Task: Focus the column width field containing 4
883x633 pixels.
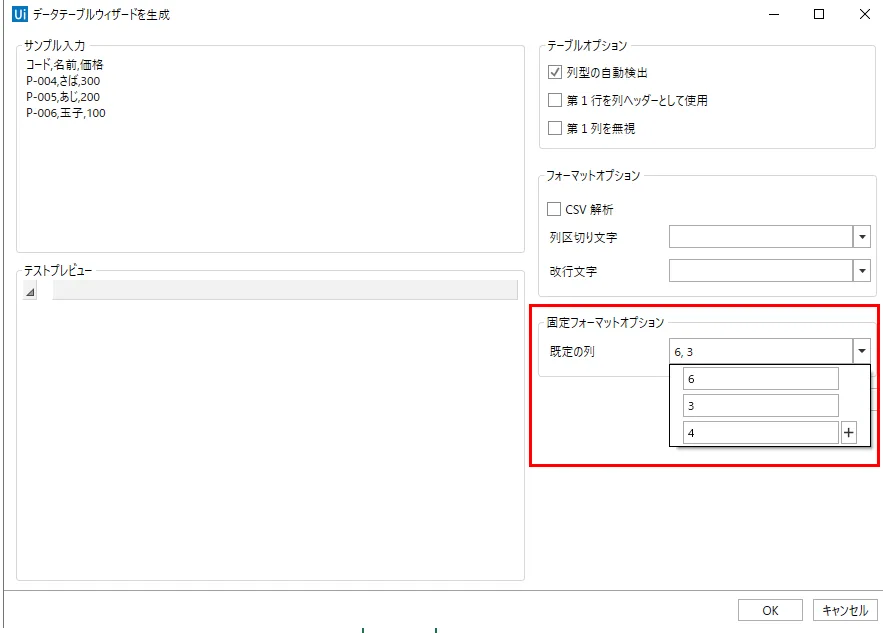Action: [760, 433]
